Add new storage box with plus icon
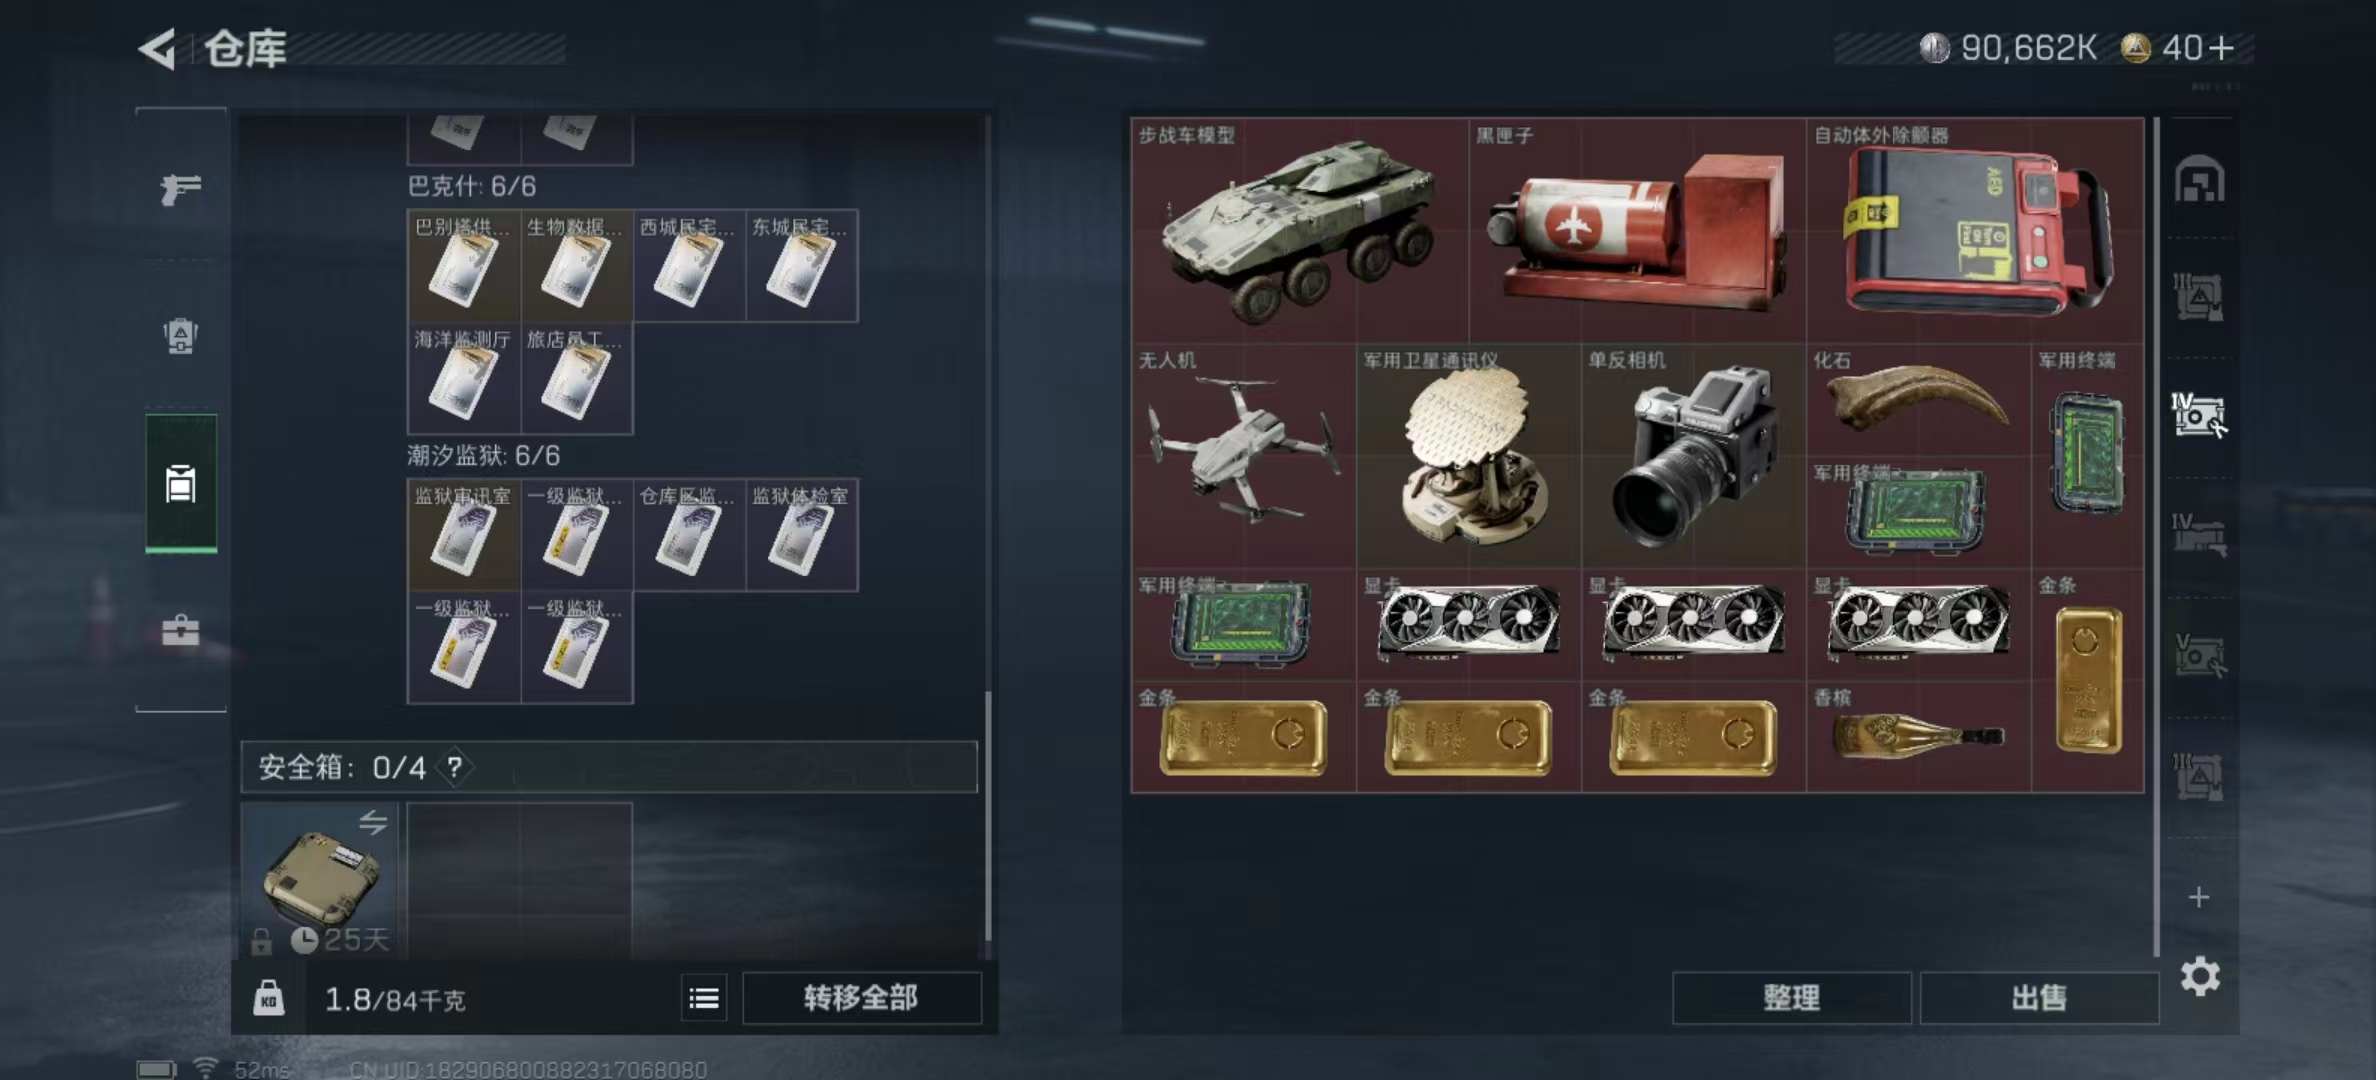The image size is (2376, 1080). 2199,897
